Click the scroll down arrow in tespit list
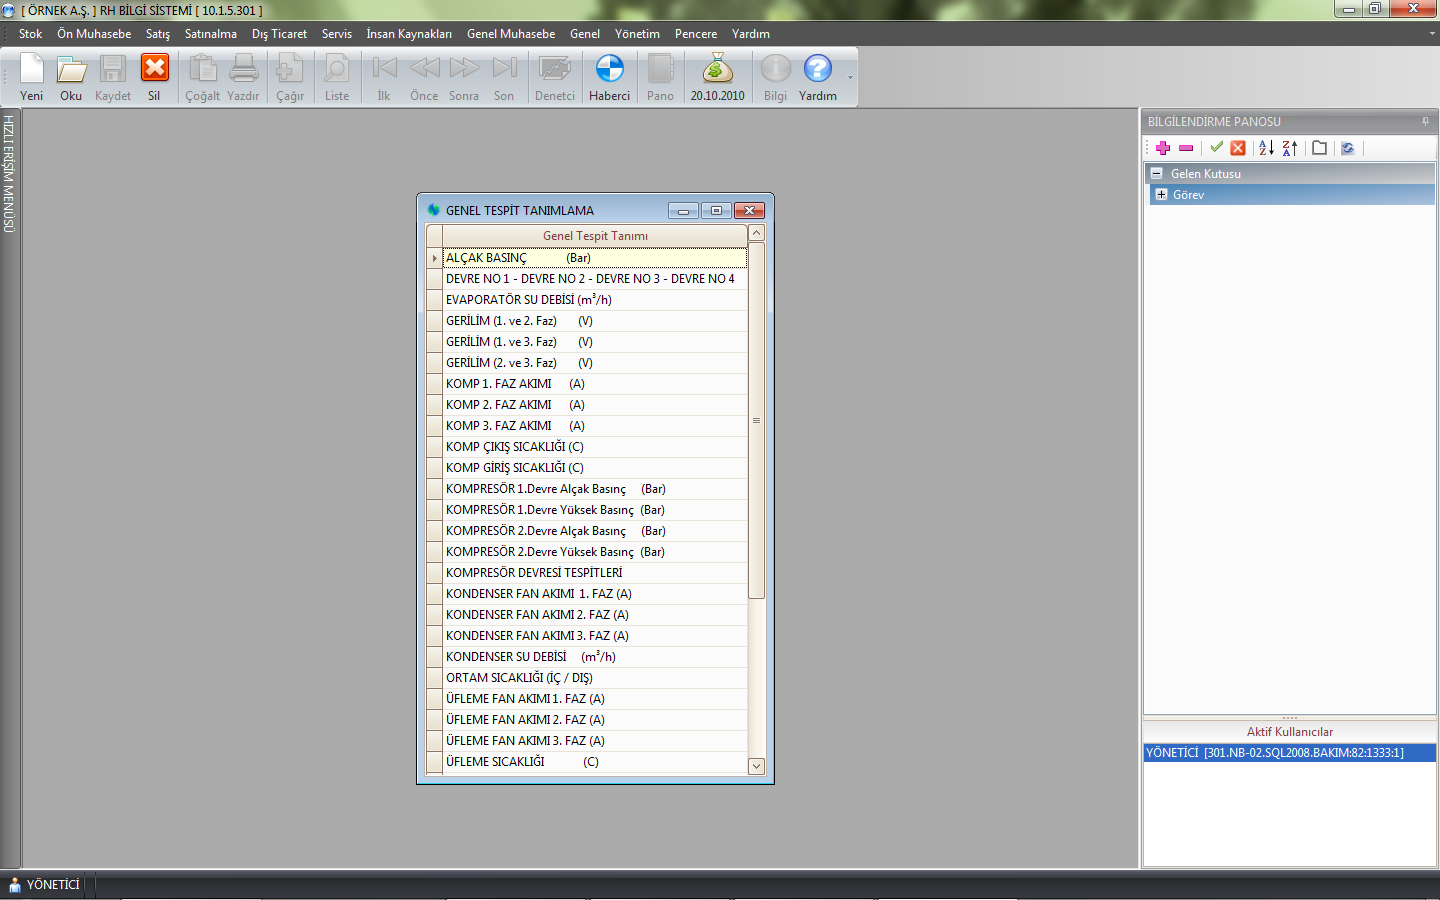This screenshot has height=900, width=1440. point(756,766)
